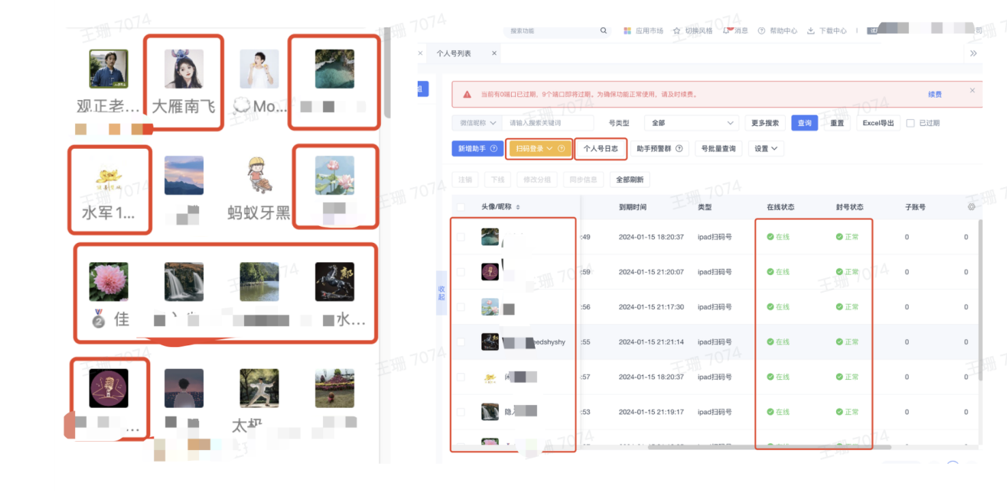Click the 新增助手 button
Screen dimensions: 1007x491
(477, 148)
